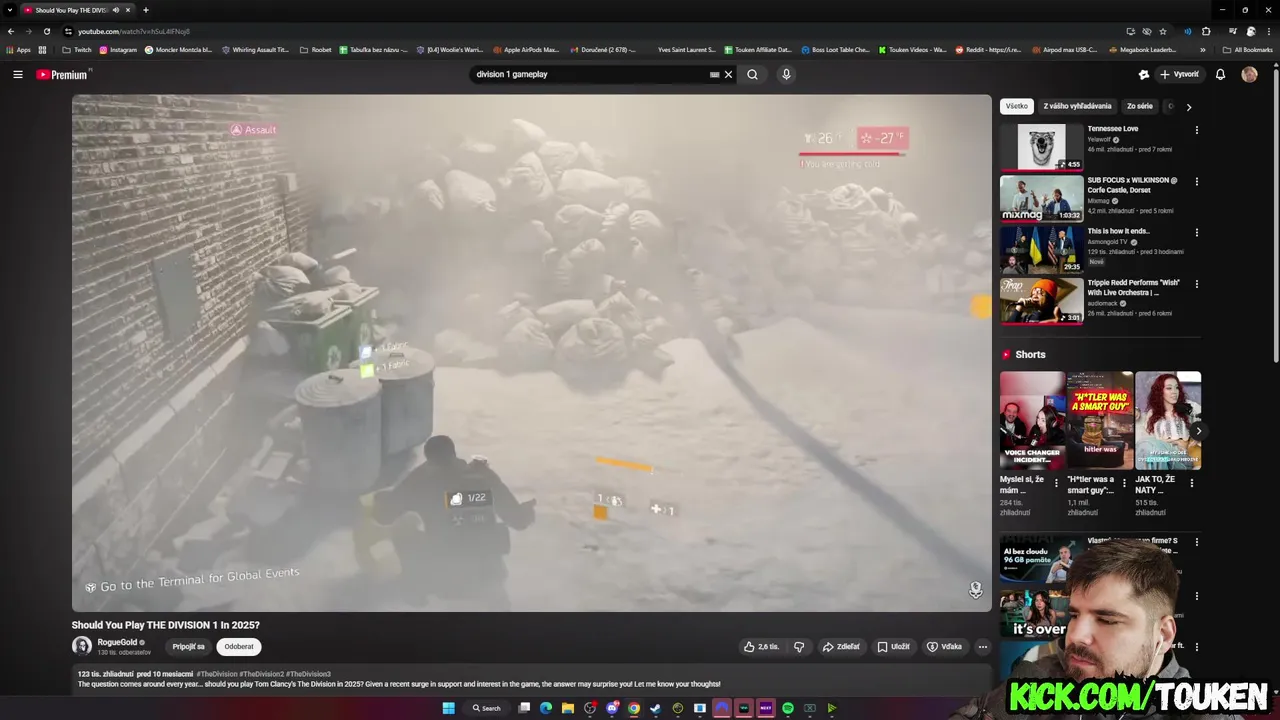This screenshot has height=720, width=1280.
Task: Dislike the Division video
Action: point(799,647)
